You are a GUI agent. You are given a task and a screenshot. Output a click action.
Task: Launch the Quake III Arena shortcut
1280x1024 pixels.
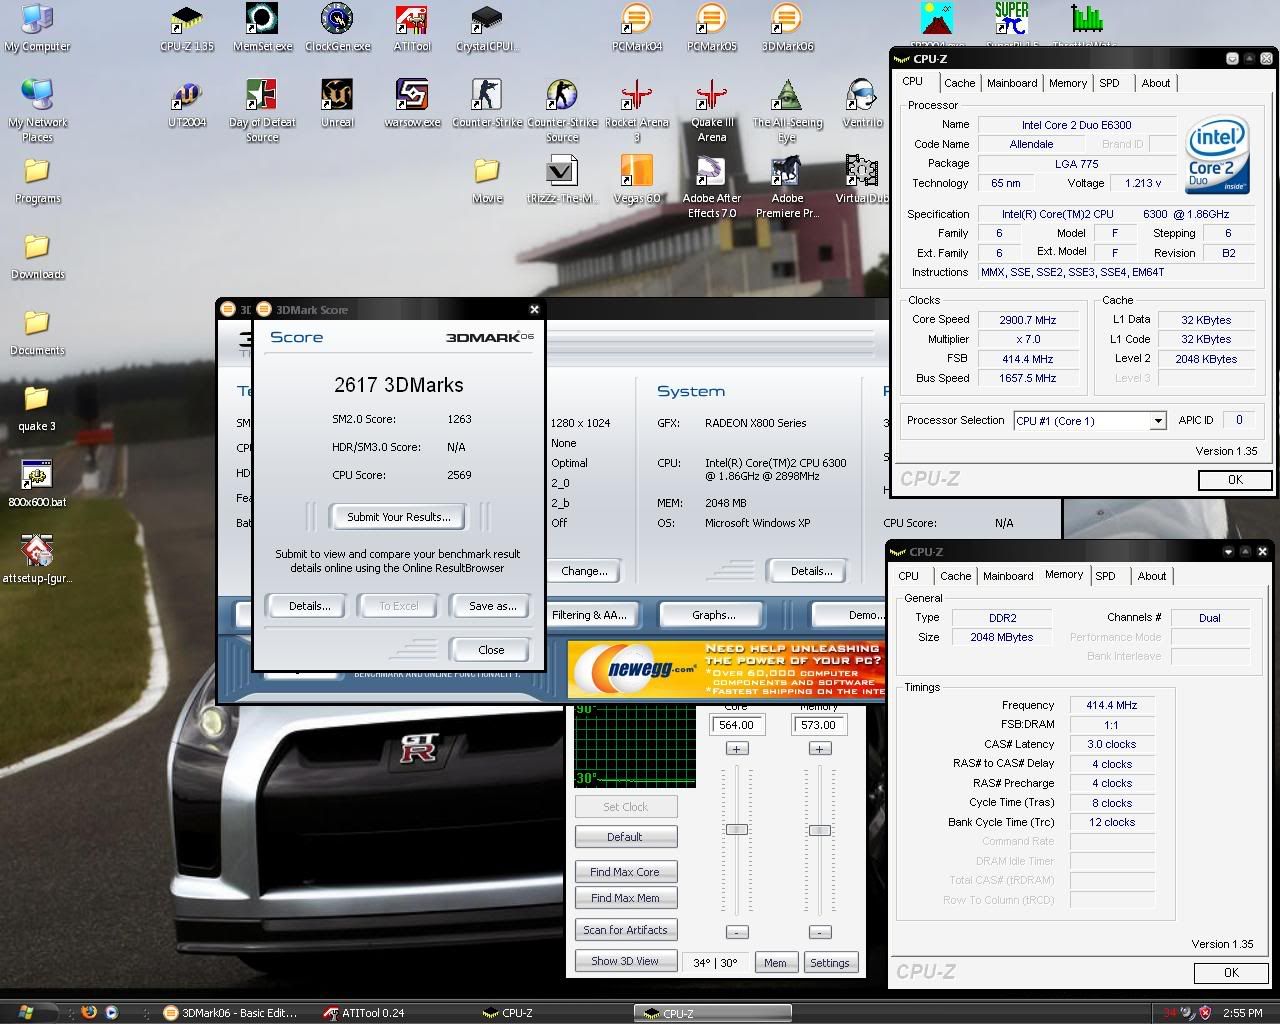coord(712,110)
